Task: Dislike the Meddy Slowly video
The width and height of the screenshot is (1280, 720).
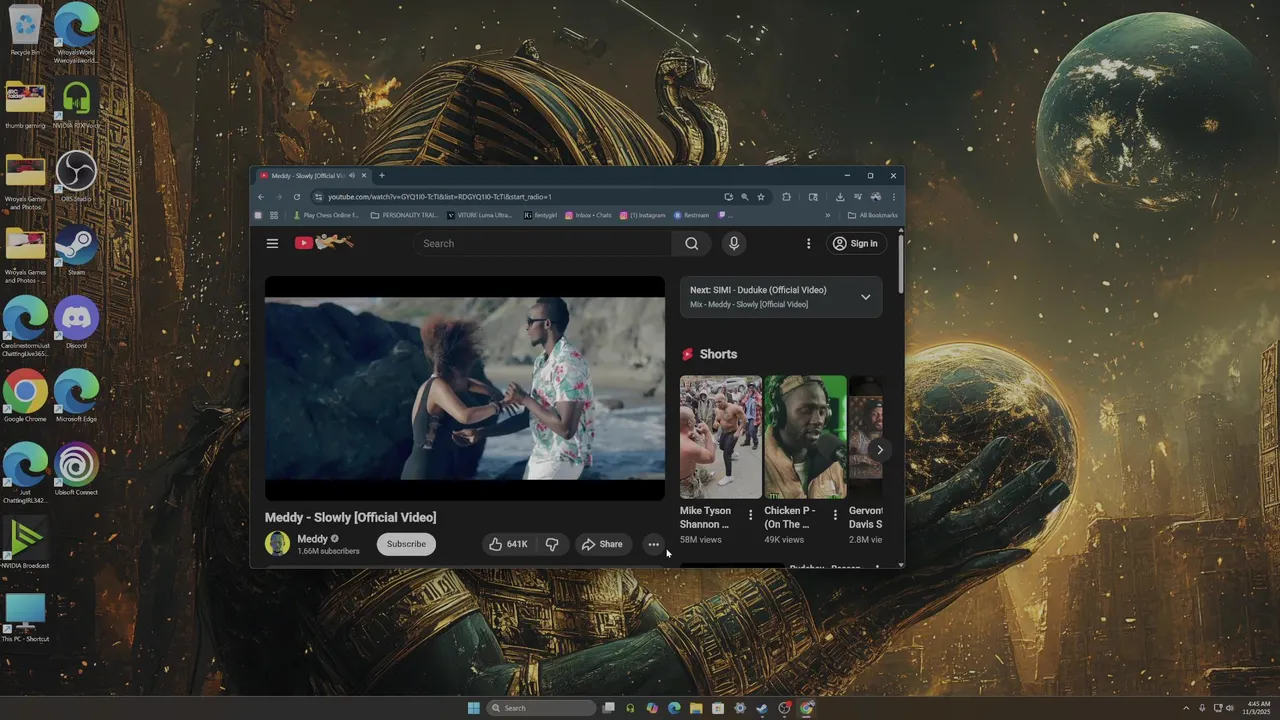Action: pos(552,544)
